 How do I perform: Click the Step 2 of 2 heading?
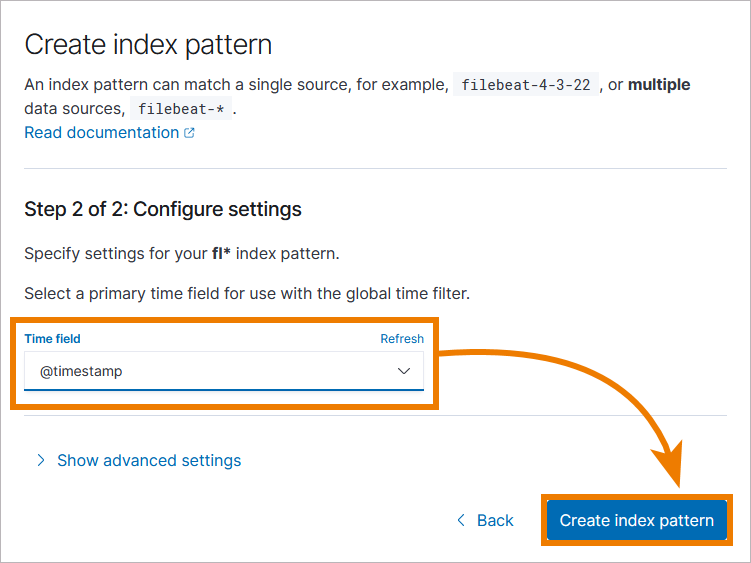(x=163, y=209)
